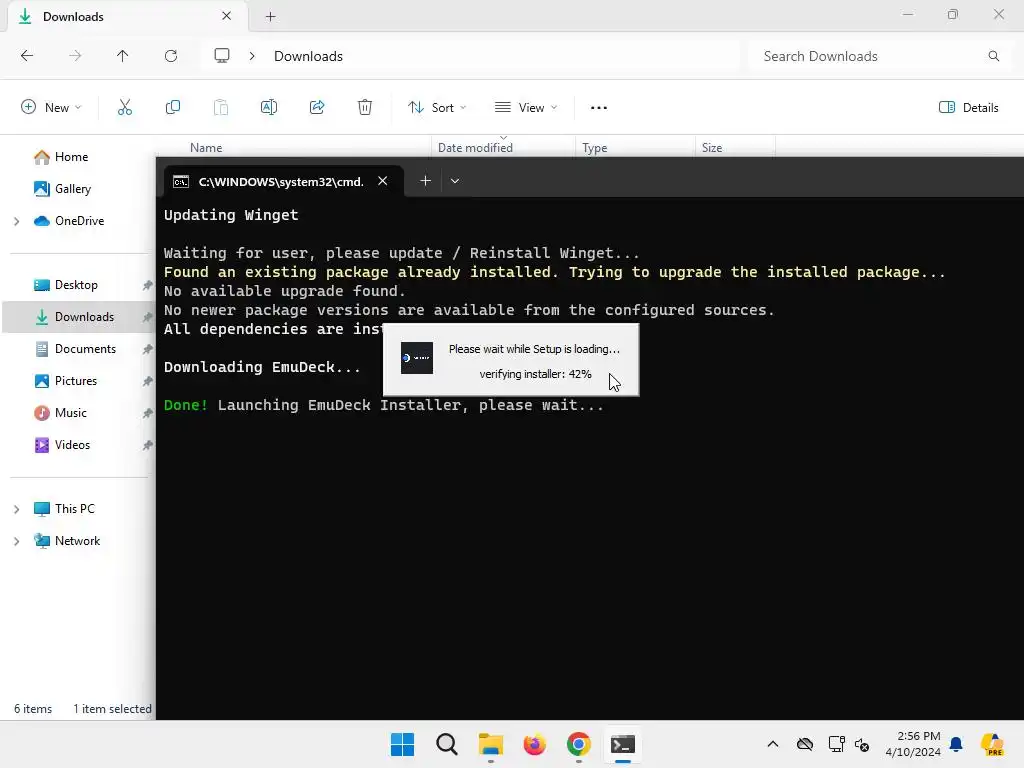Open Pictures in navigation pane

click(65, 381)
